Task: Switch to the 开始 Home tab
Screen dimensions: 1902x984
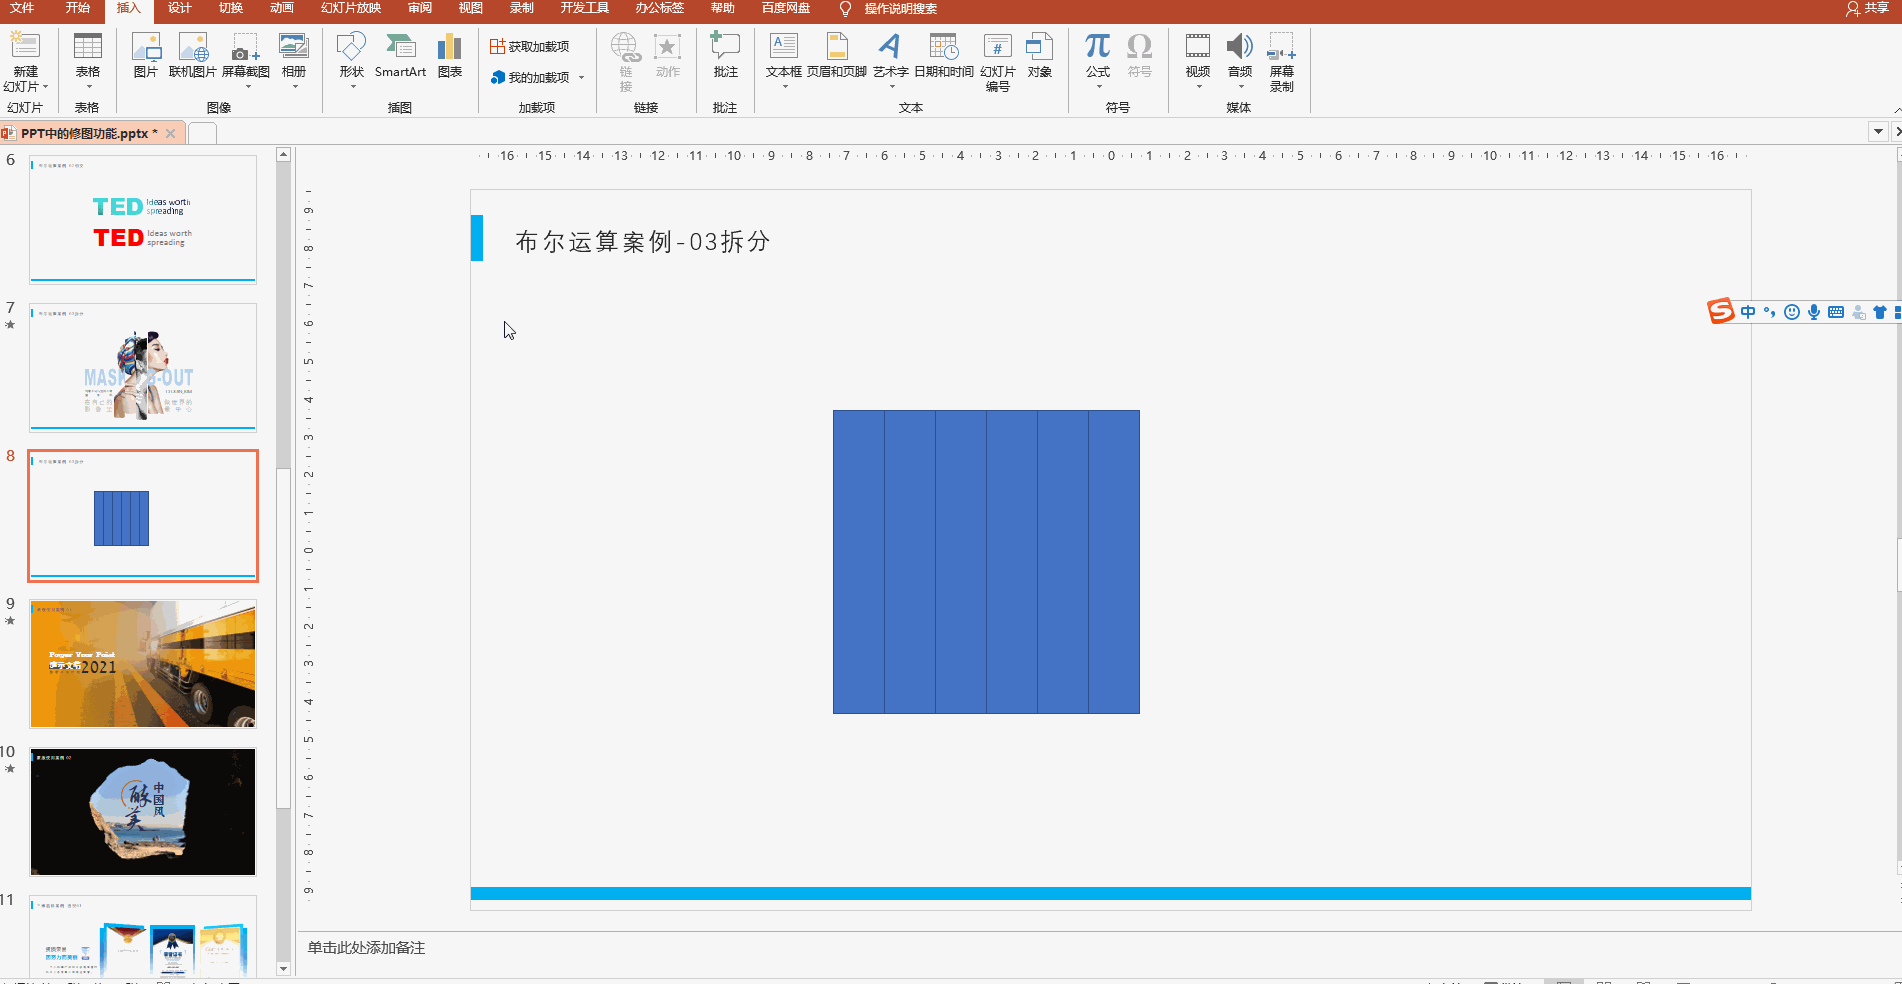Action: (77, 8)
